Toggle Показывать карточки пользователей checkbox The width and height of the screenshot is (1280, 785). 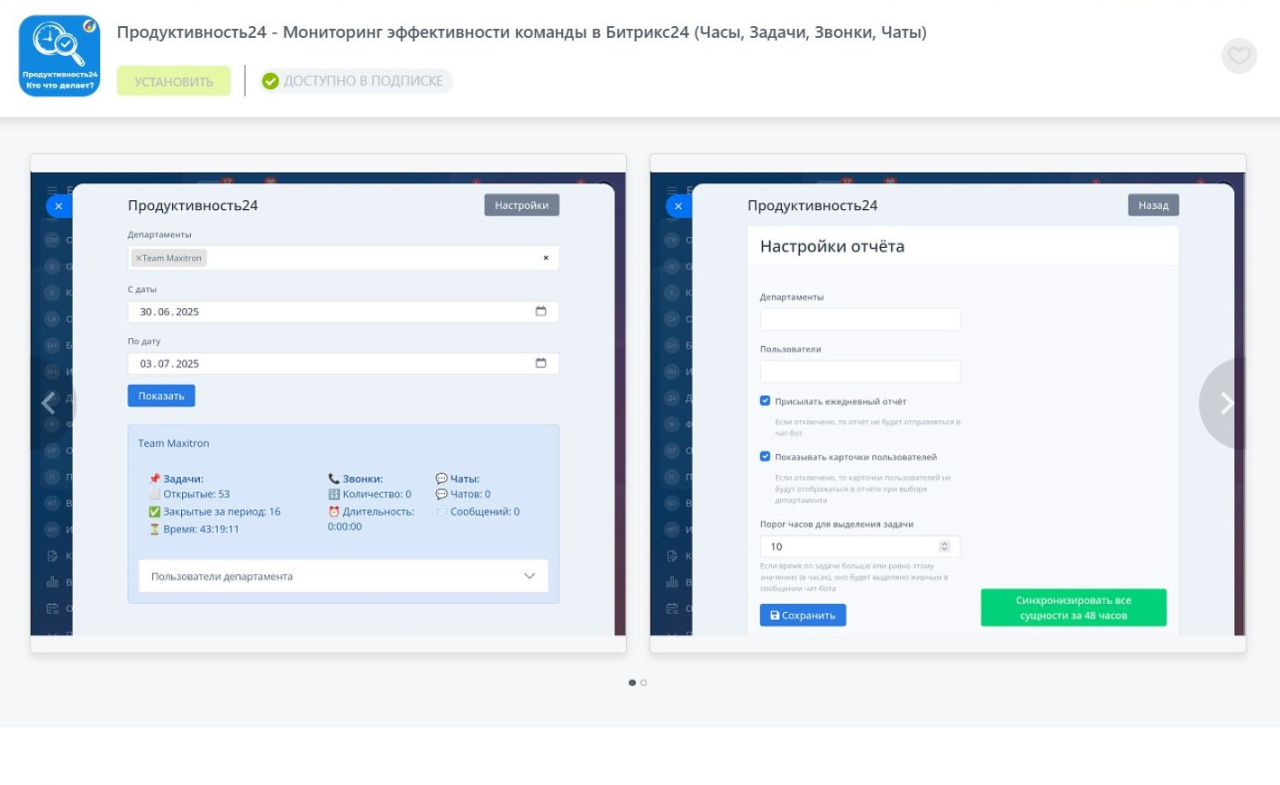click(x=765, y=457)
